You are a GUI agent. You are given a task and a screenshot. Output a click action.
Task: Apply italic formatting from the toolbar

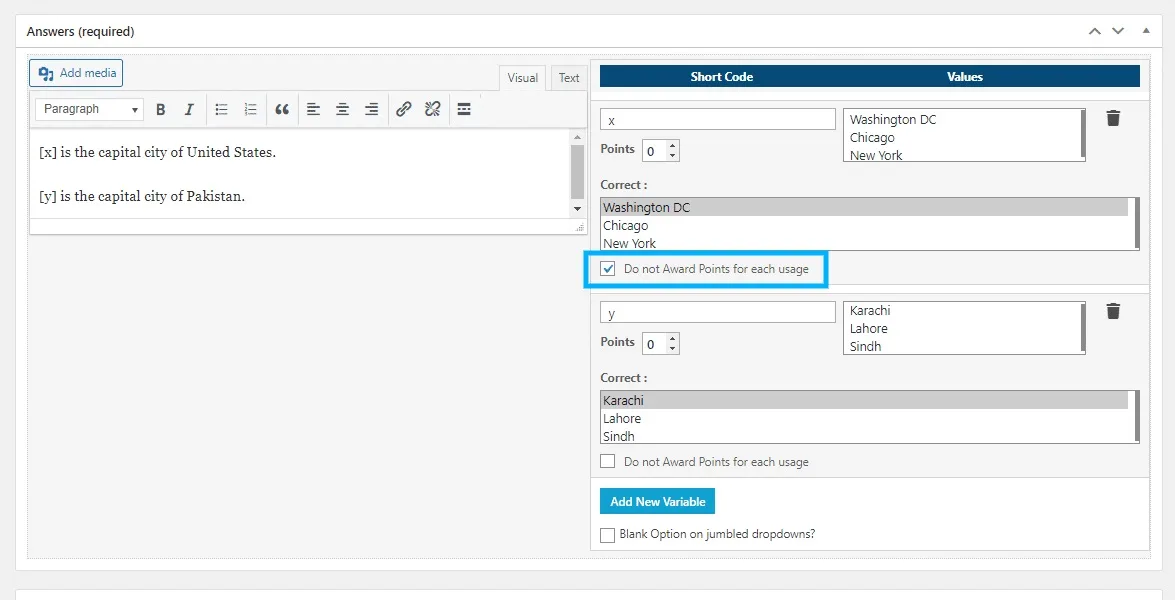pyautogui.click(x=189, y=110)
